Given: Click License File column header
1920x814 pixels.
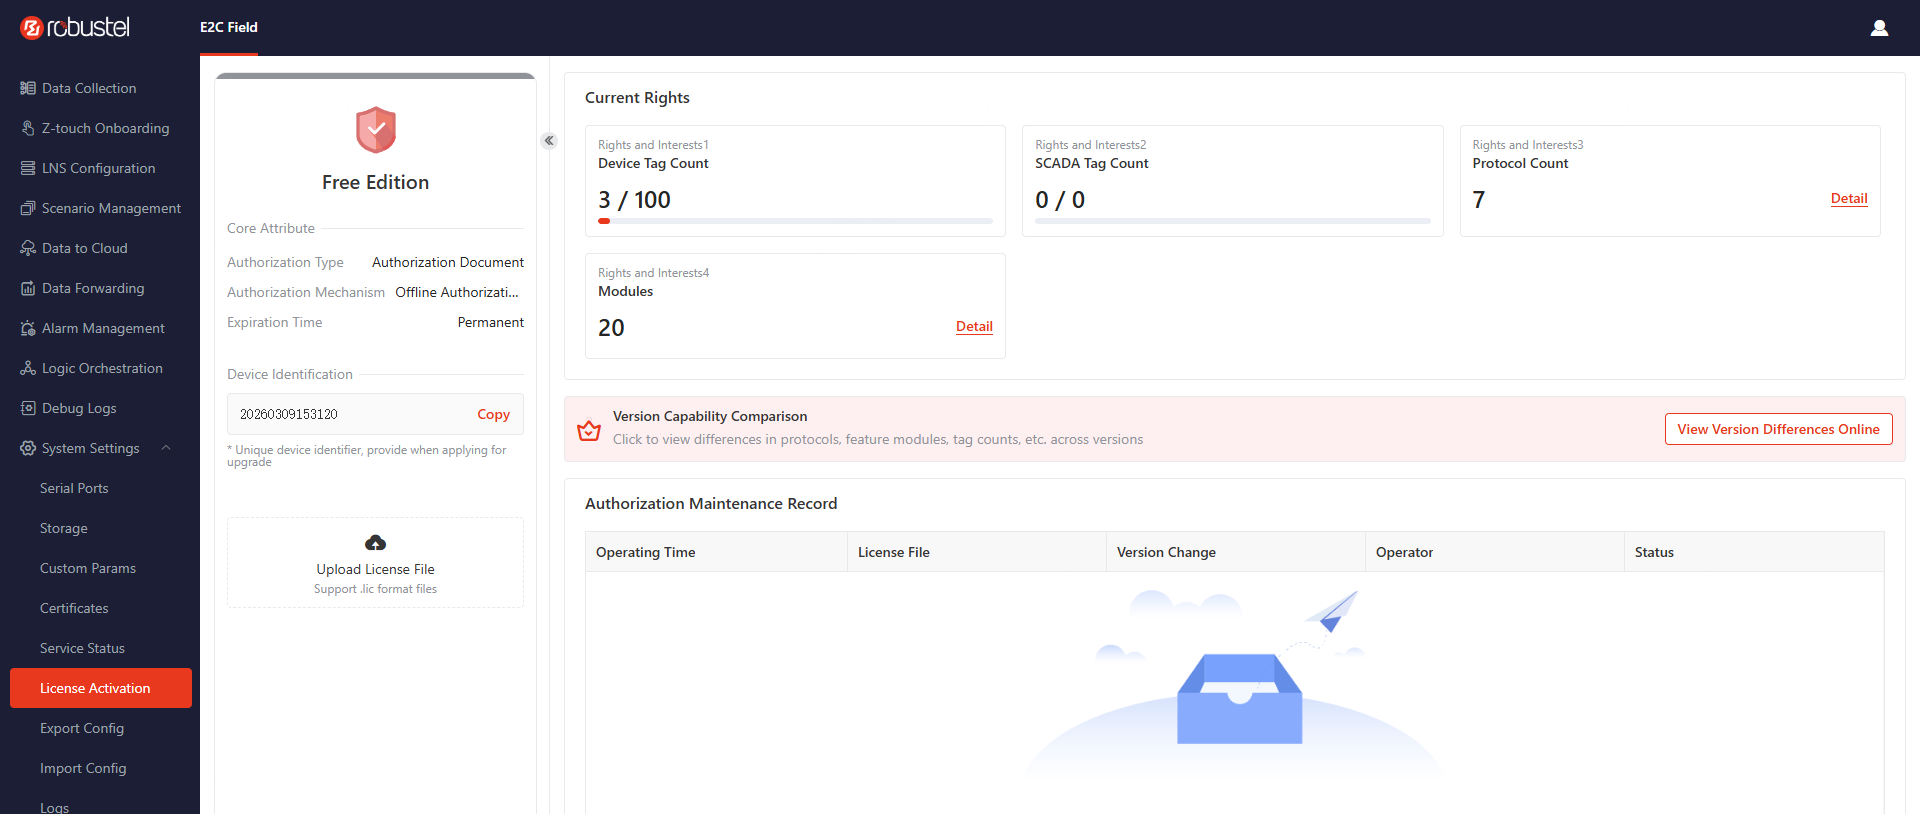Looking at the screenshot, I should tap(976, 552).
